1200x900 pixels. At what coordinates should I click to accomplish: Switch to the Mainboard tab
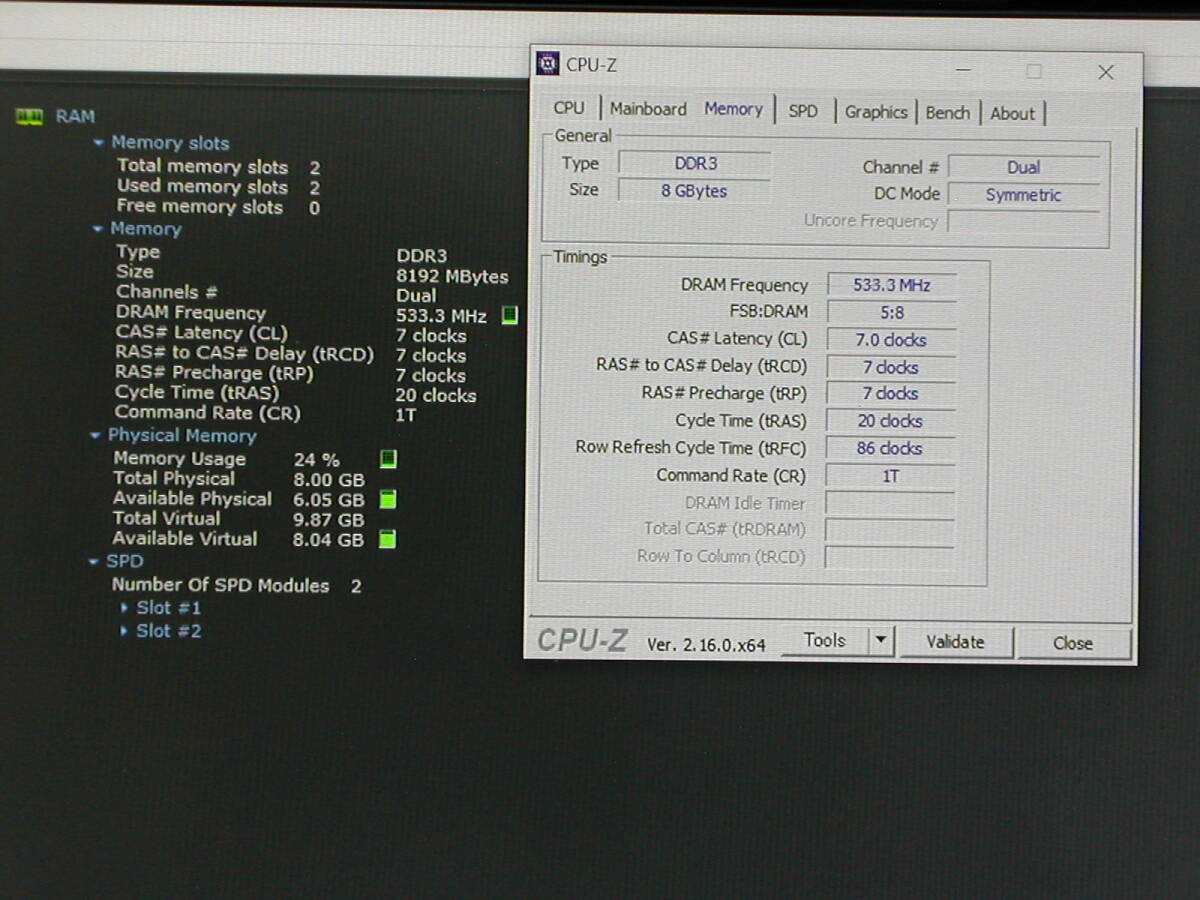[x=648, y=109]
